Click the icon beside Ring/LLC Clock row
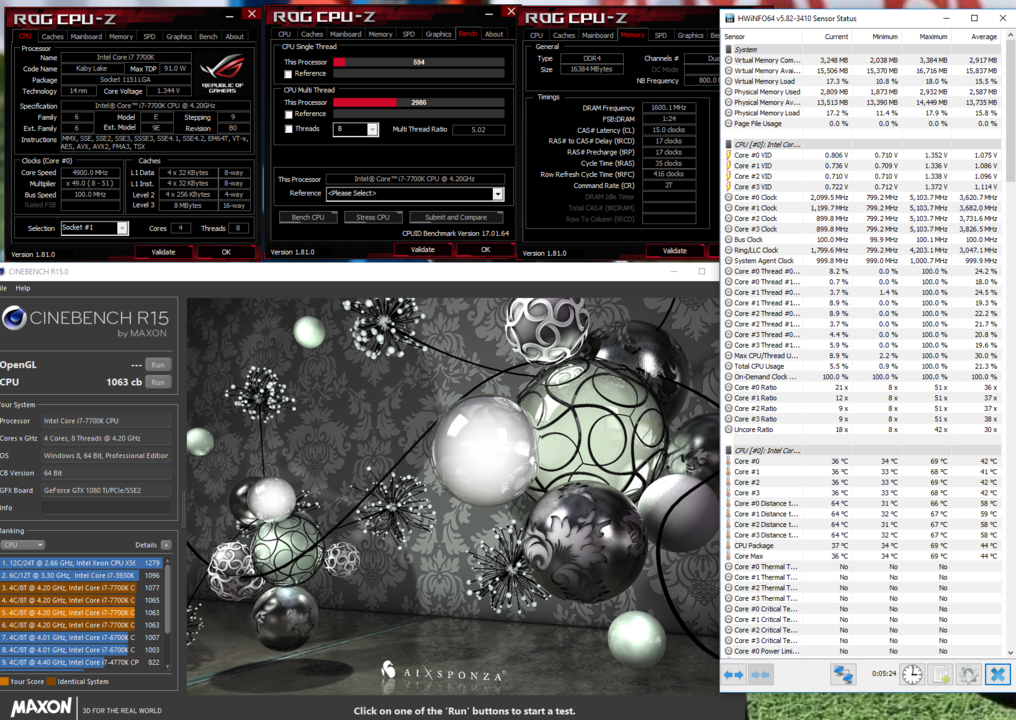1016x720 pixels. 728,250
